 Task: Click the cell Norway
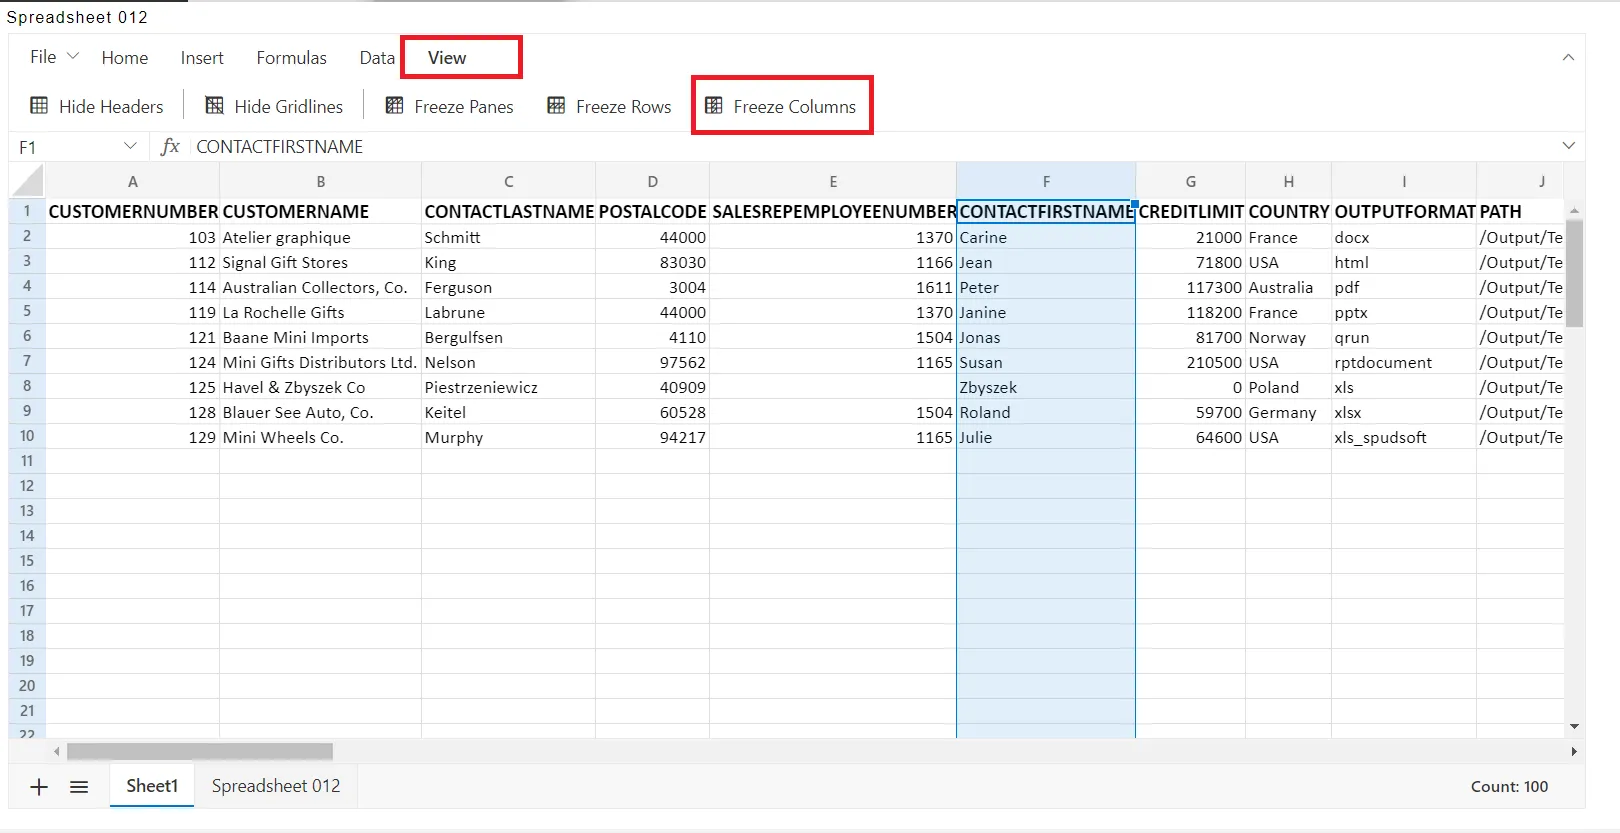click(1289, 337)
